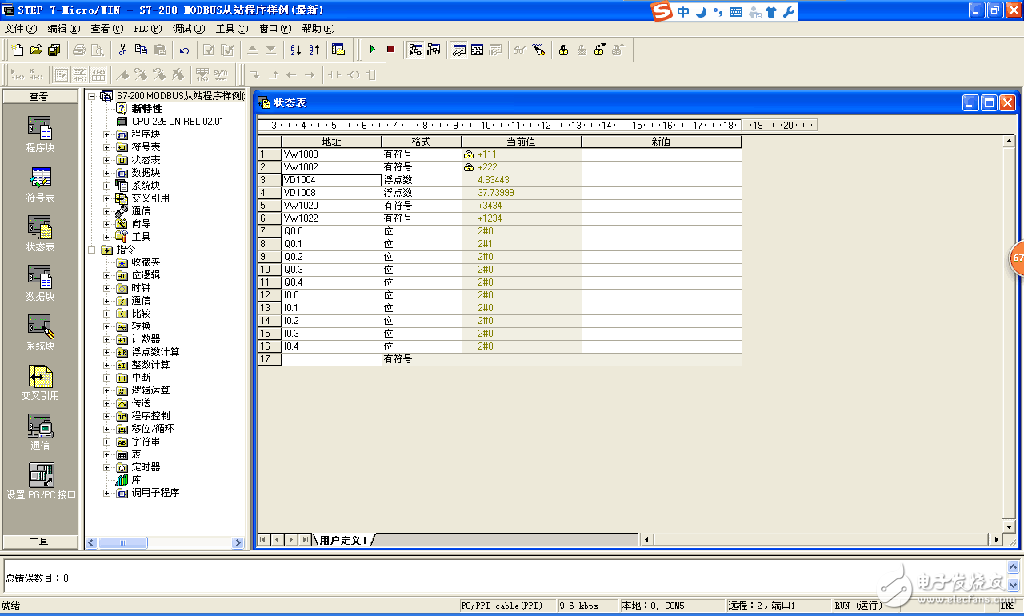This screenshot has height=616, width=1024.
Task: Expand the 定时器 instruction folder
Action: click(x=108, y=467)
